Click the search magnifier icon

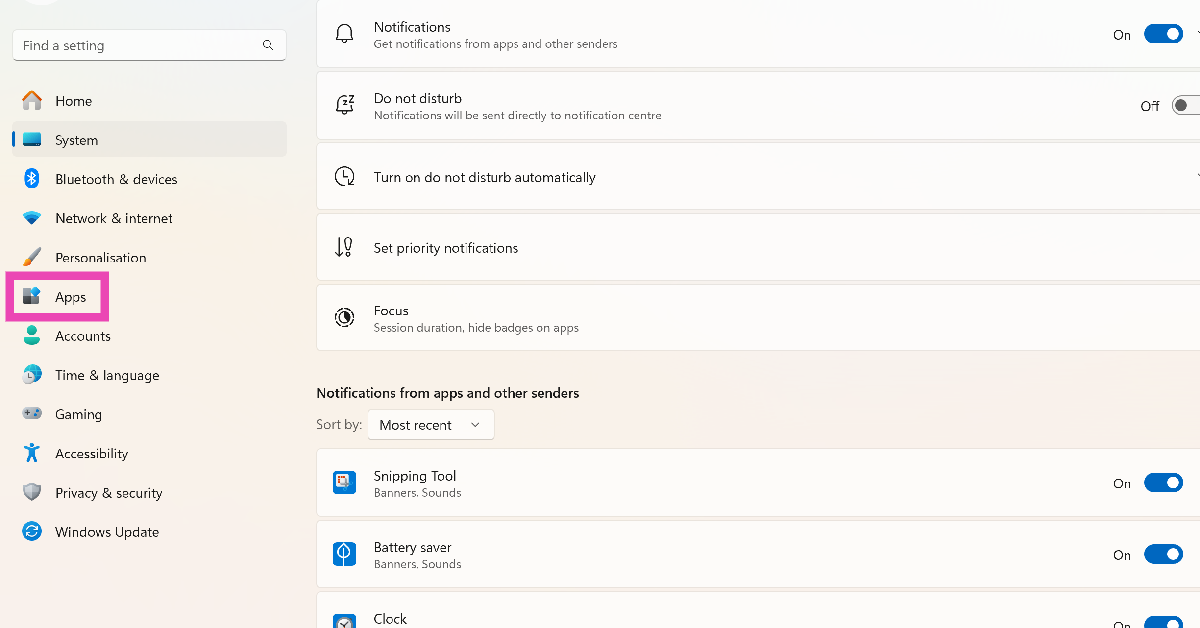(x=268, y=45)
